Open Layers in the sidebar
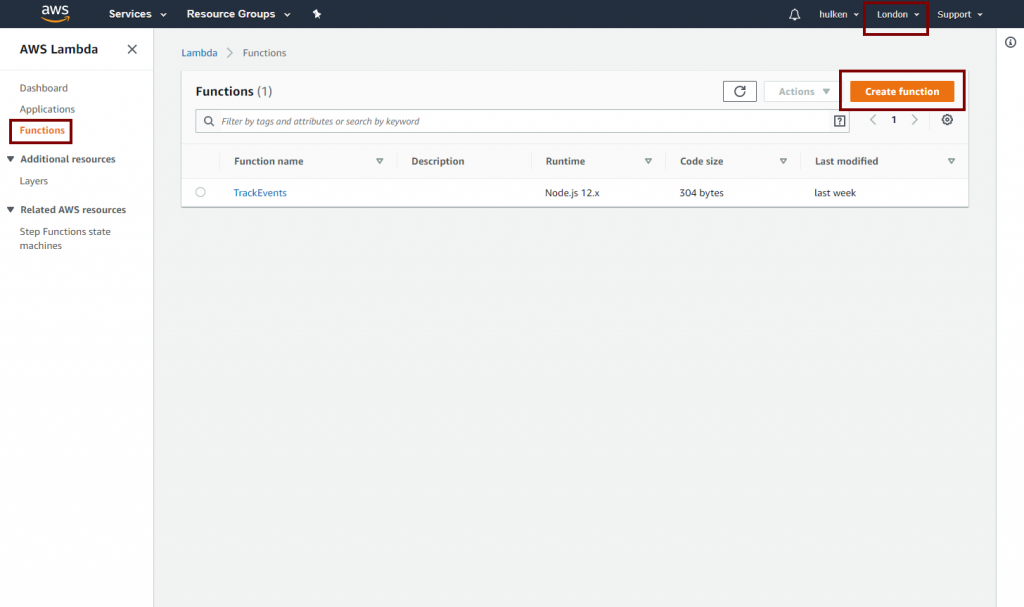The height and width of the screenshot is (607, 1024). pos(34,181)
